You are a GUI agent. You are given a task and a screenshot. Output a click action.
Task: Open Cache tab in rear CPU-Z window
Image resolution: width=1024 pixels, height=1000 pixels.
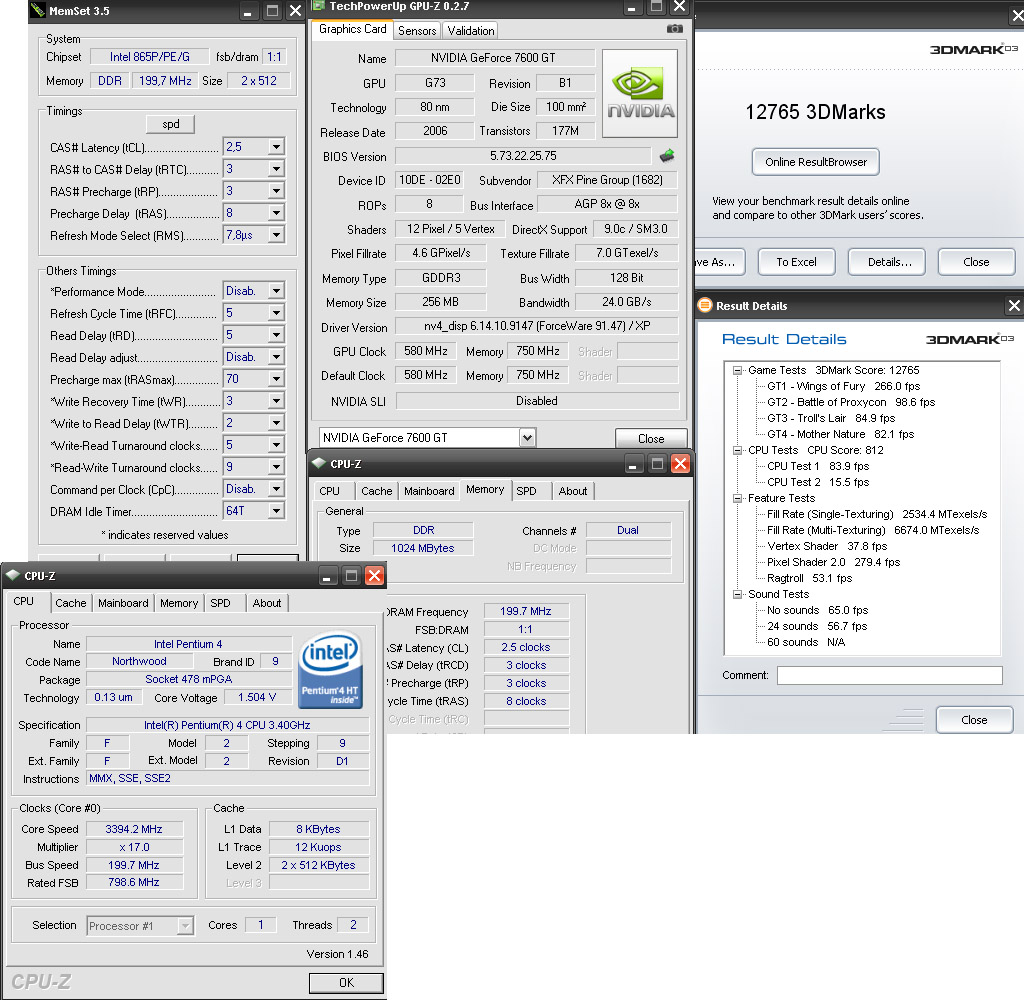coord(377,491)
